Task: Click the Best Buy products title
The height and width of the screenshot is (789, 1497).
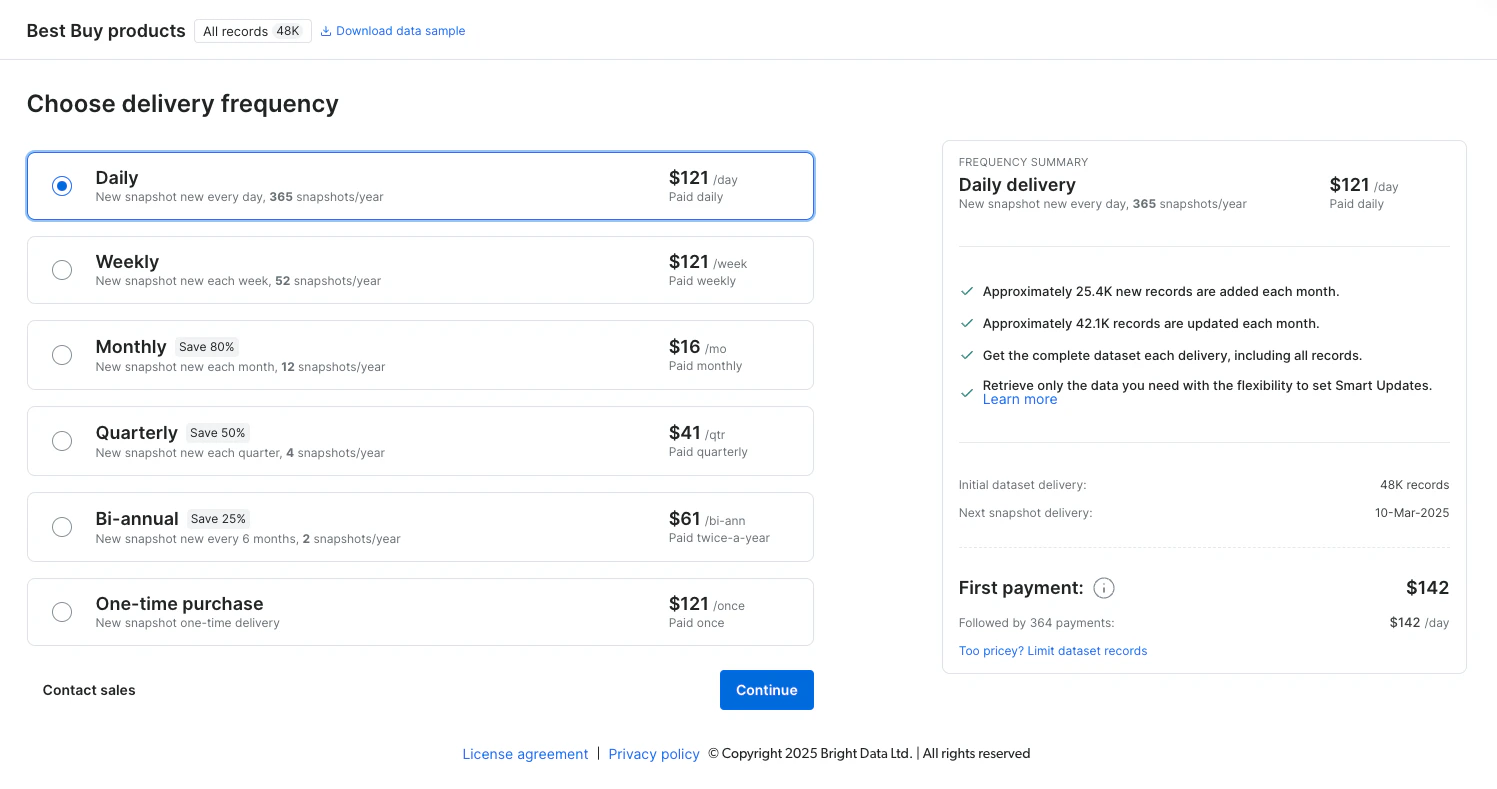Action: click(x=106, y=31)
